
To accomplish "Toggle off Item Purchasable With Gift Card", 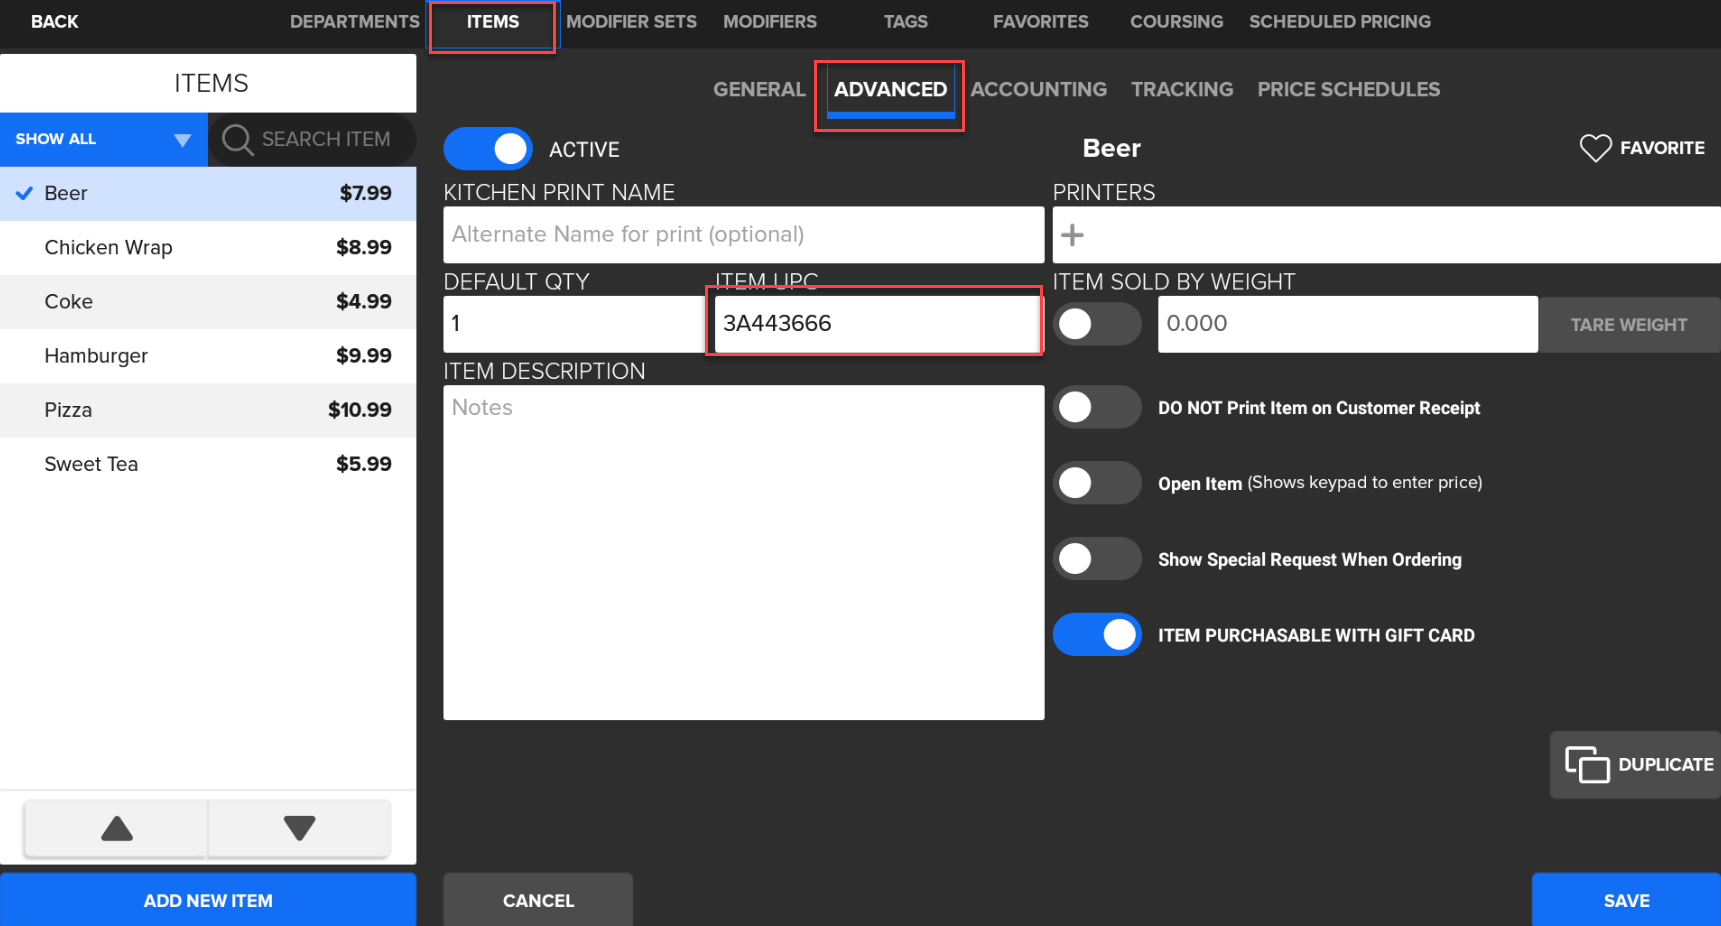I will 1096,635.
